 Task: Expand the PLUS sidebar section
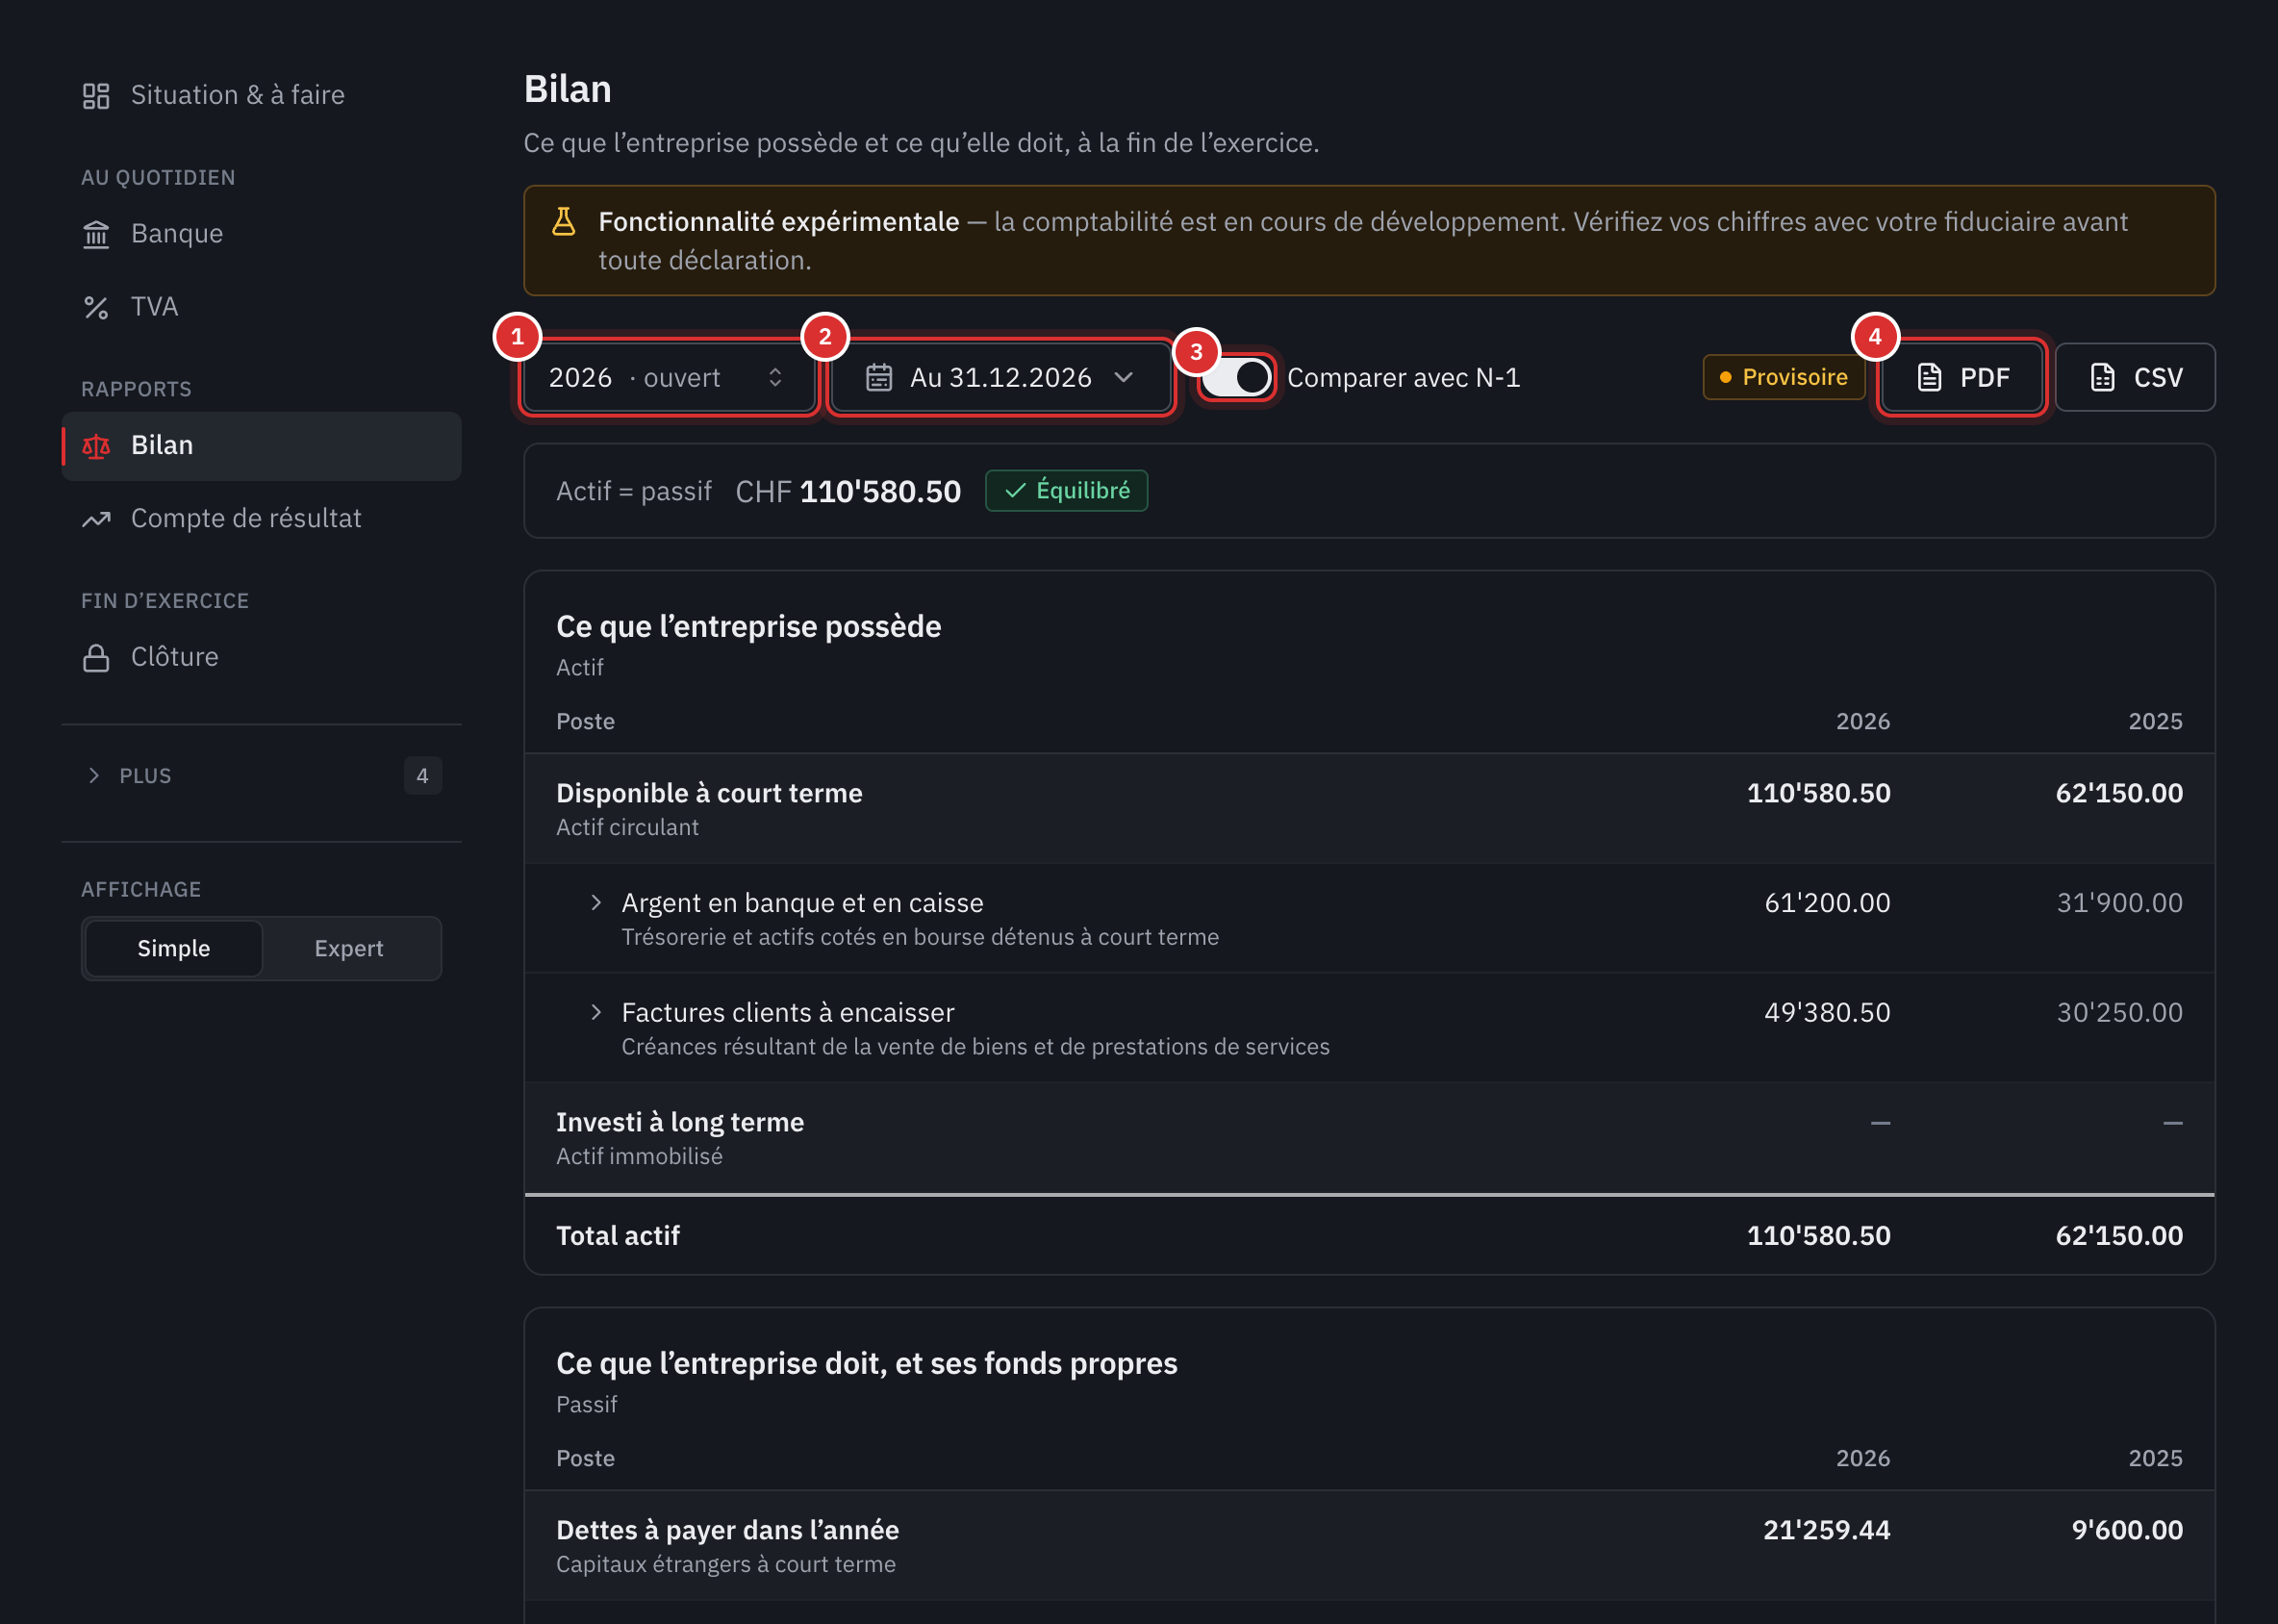point(261,776)
